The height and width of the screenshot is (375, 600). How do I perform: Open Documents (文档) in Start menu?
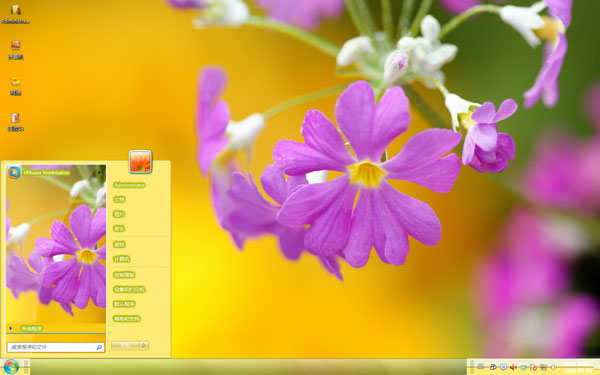119,199
